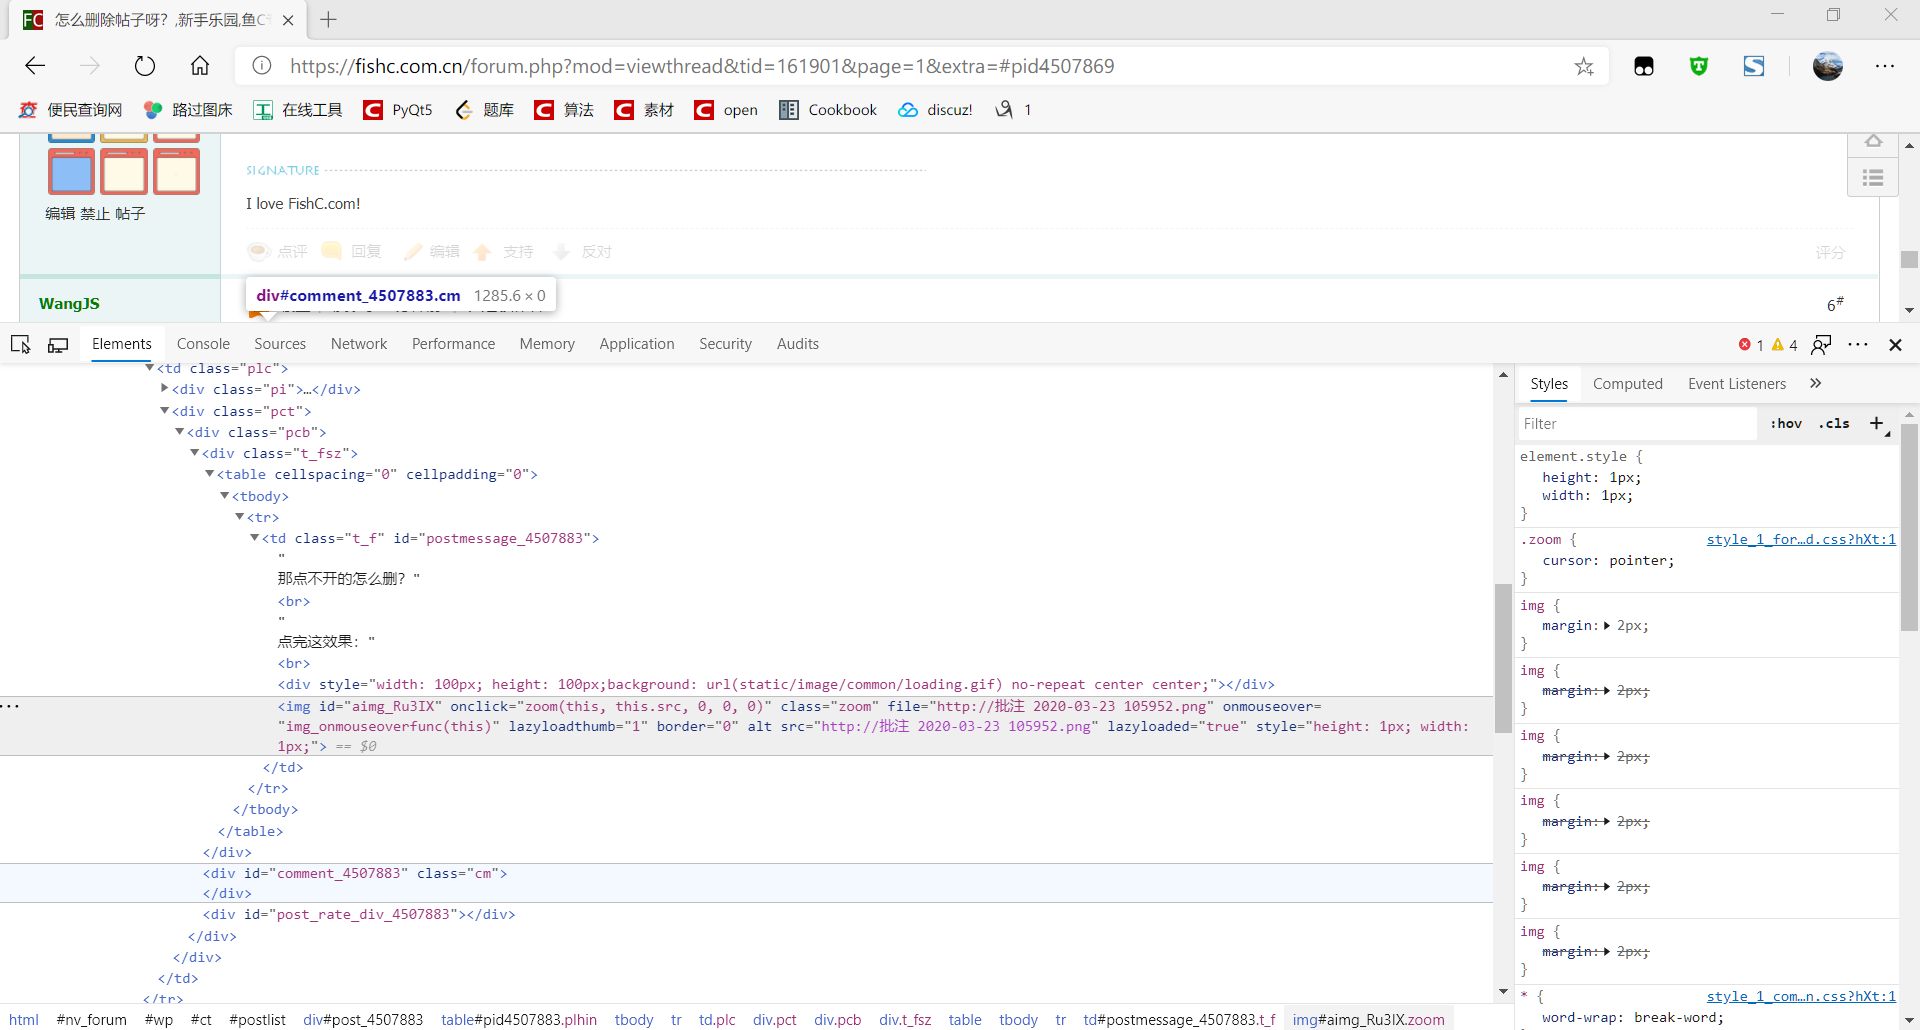1920x1030 pixels.
Task: Switch to the Memory tab
Action: (547, 344)
